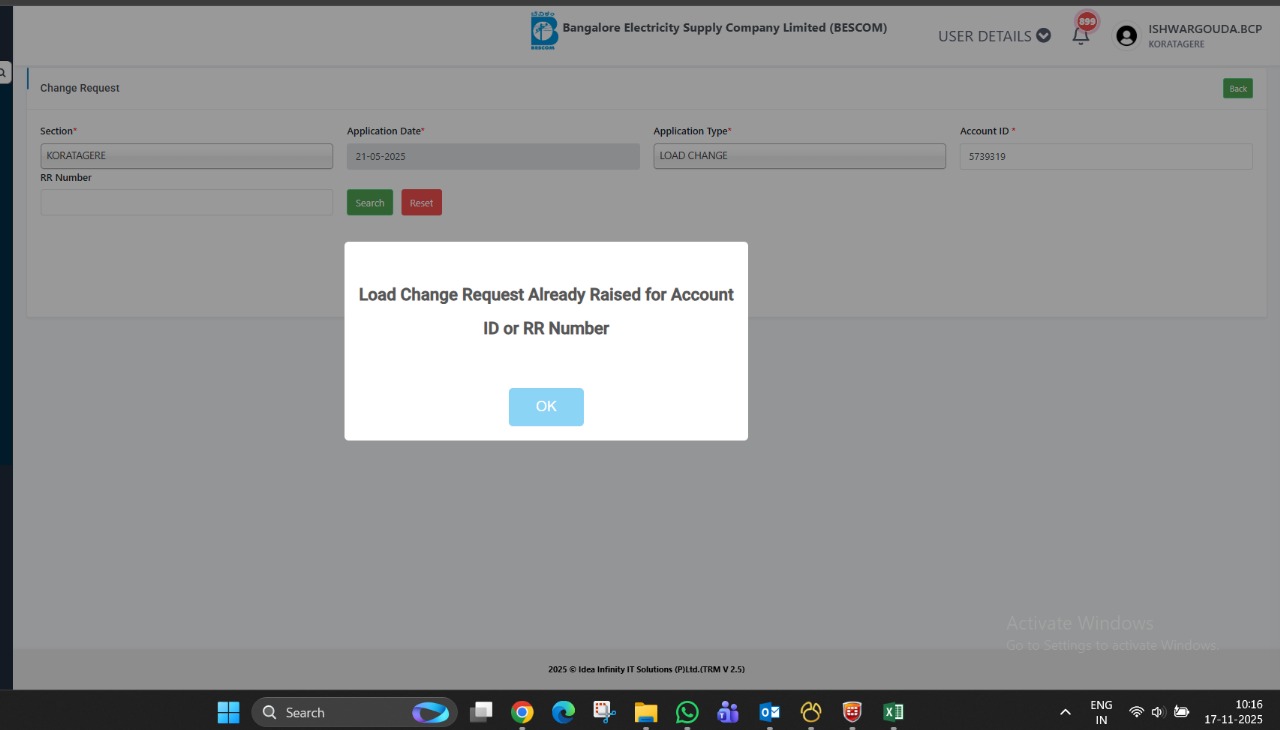Open Outlook from the taskbar
Screen dimensions: 1280x730
coord(769,712)
